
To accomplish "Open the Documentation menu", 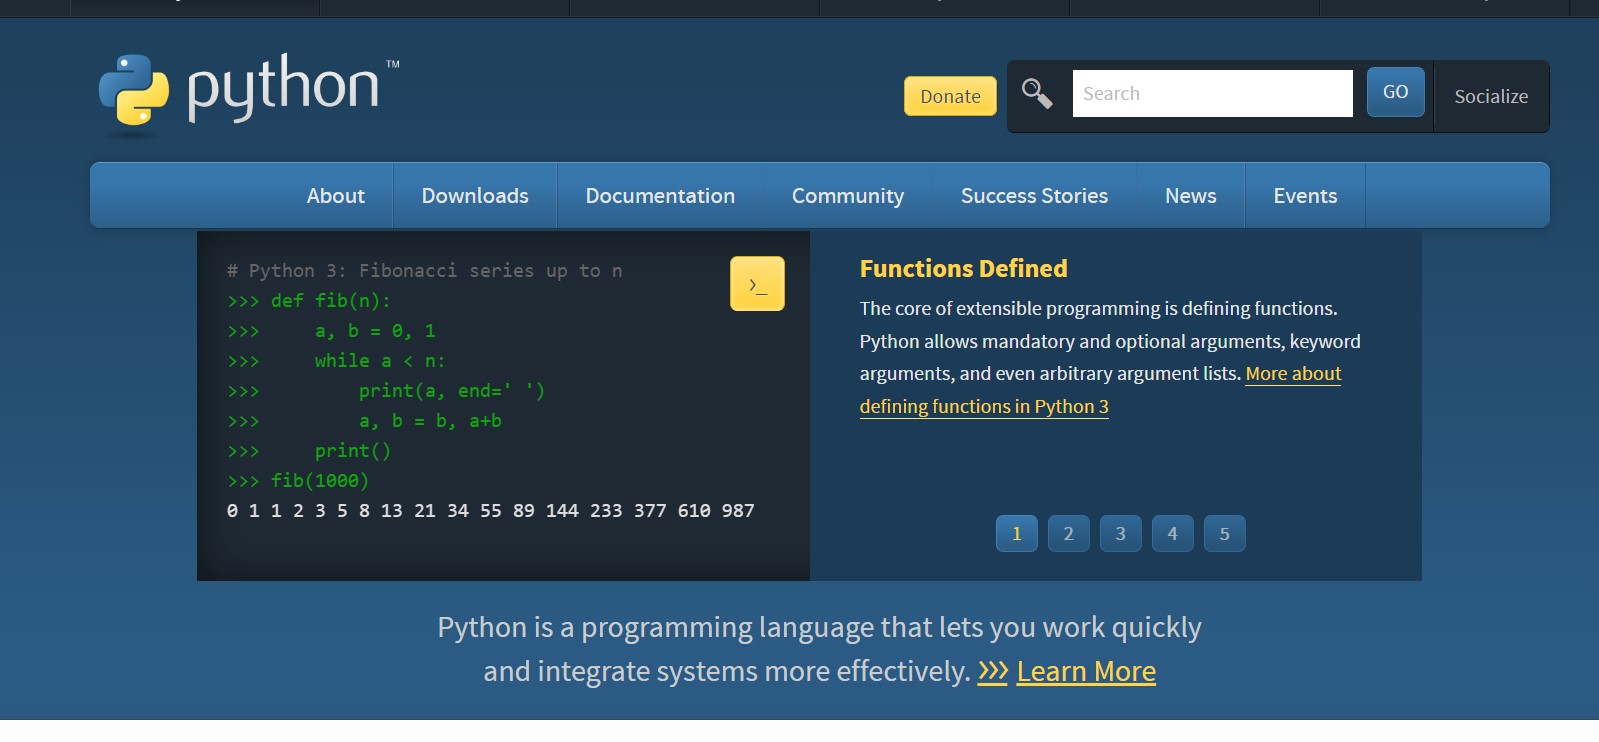I will tap(660, 196).
